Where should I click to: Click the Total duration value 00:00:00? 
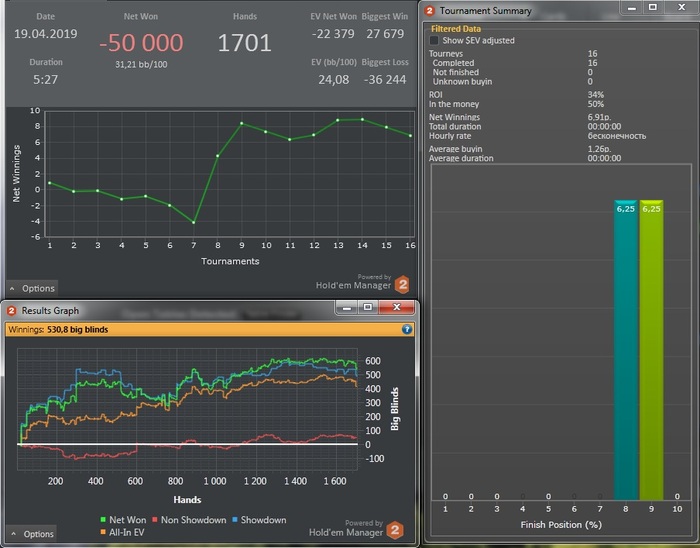pyautogui.click(x=604, y=127)
